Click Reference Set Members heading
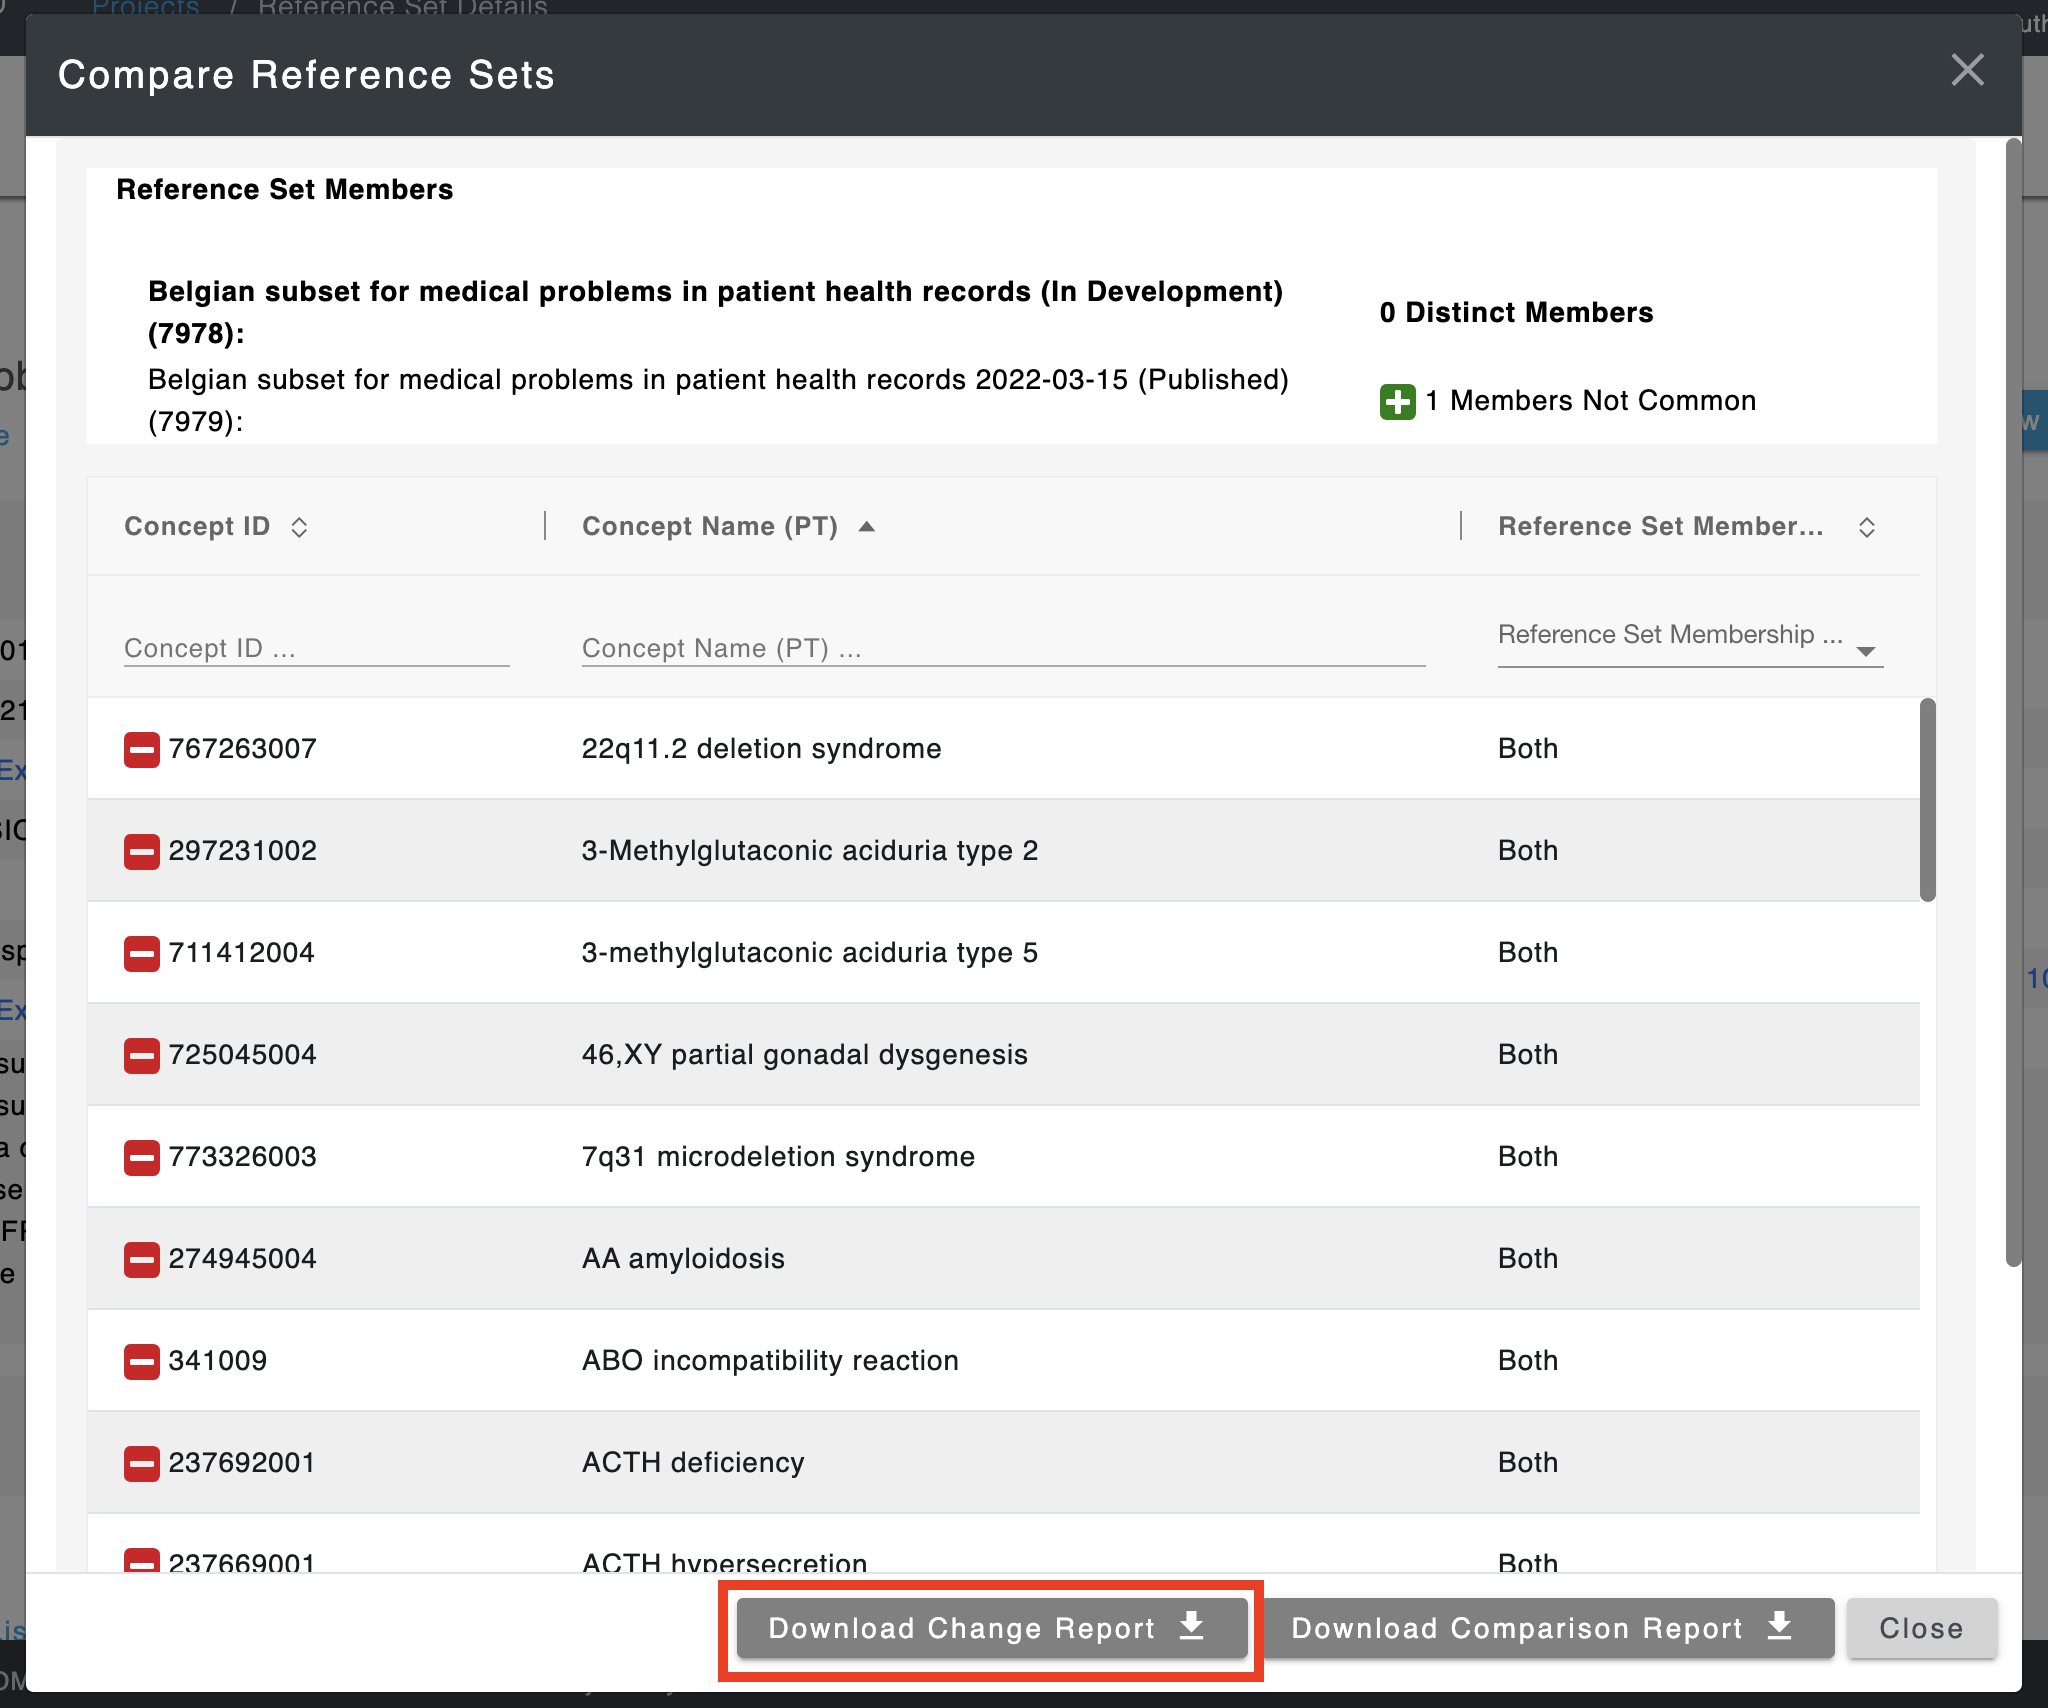2048x1708 pixels. (284, 189)
